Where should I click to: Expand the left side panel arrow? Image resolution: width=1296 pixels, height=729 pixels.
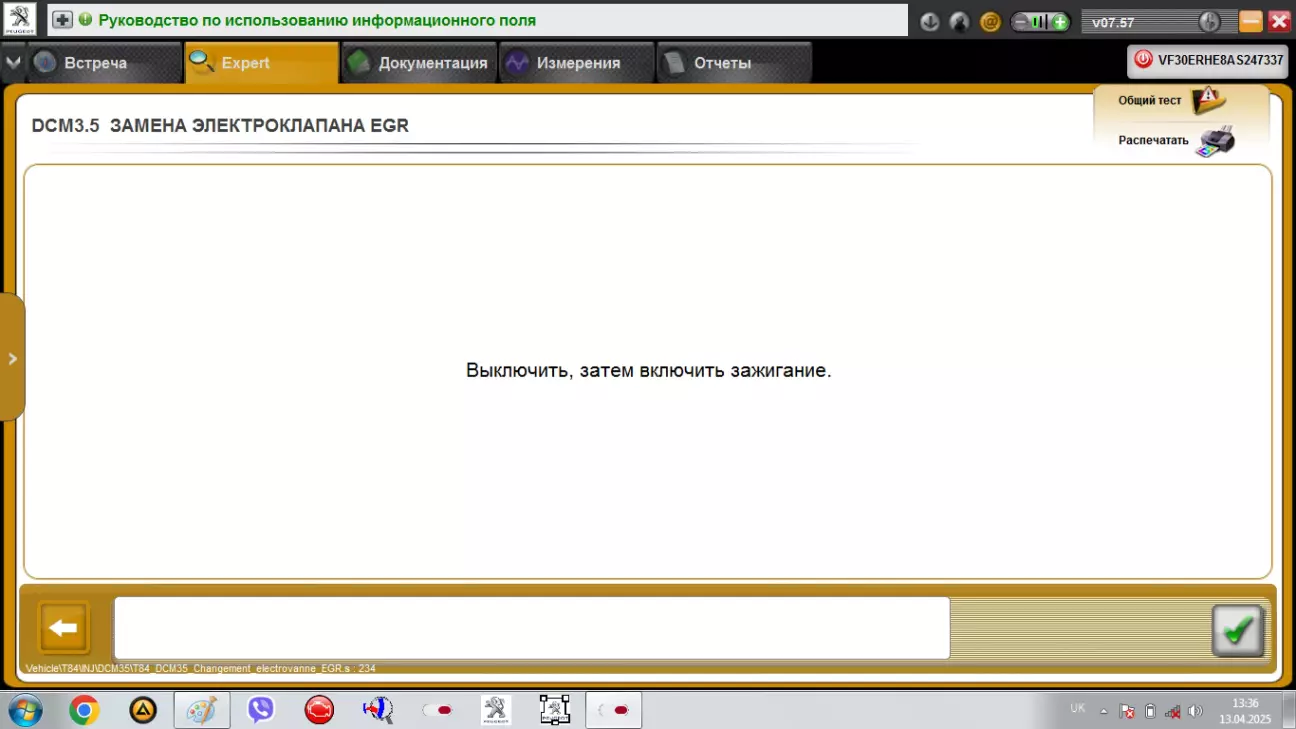12,358
